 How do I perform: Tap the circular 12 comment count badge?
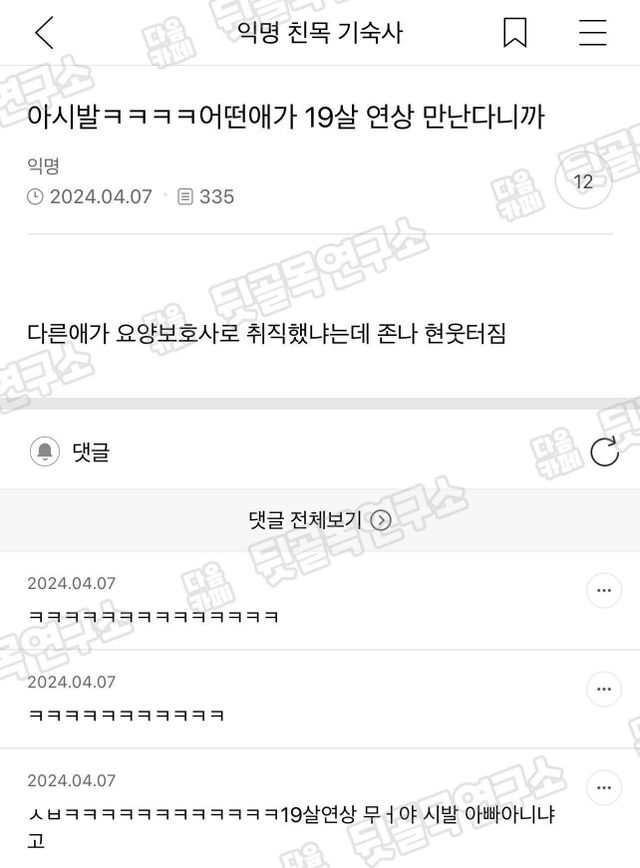coord(584,181)
